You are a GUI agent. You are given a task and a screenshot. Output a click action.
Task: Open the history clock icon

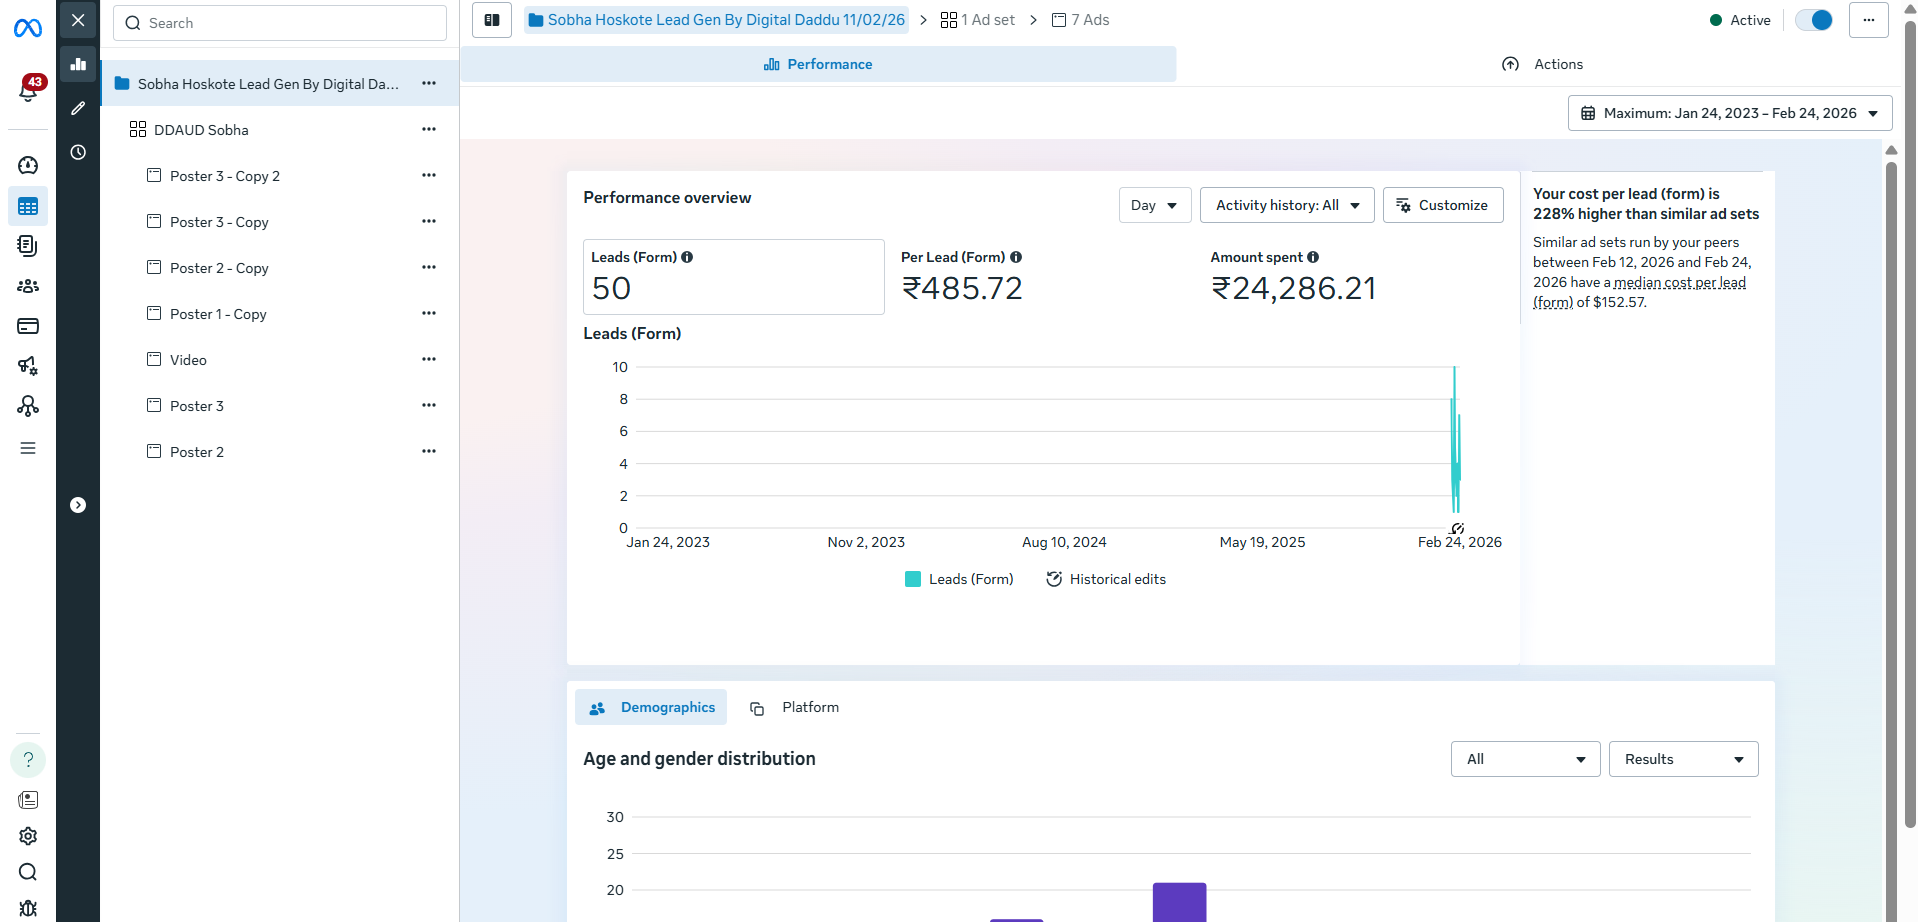(x=78, y=152)
